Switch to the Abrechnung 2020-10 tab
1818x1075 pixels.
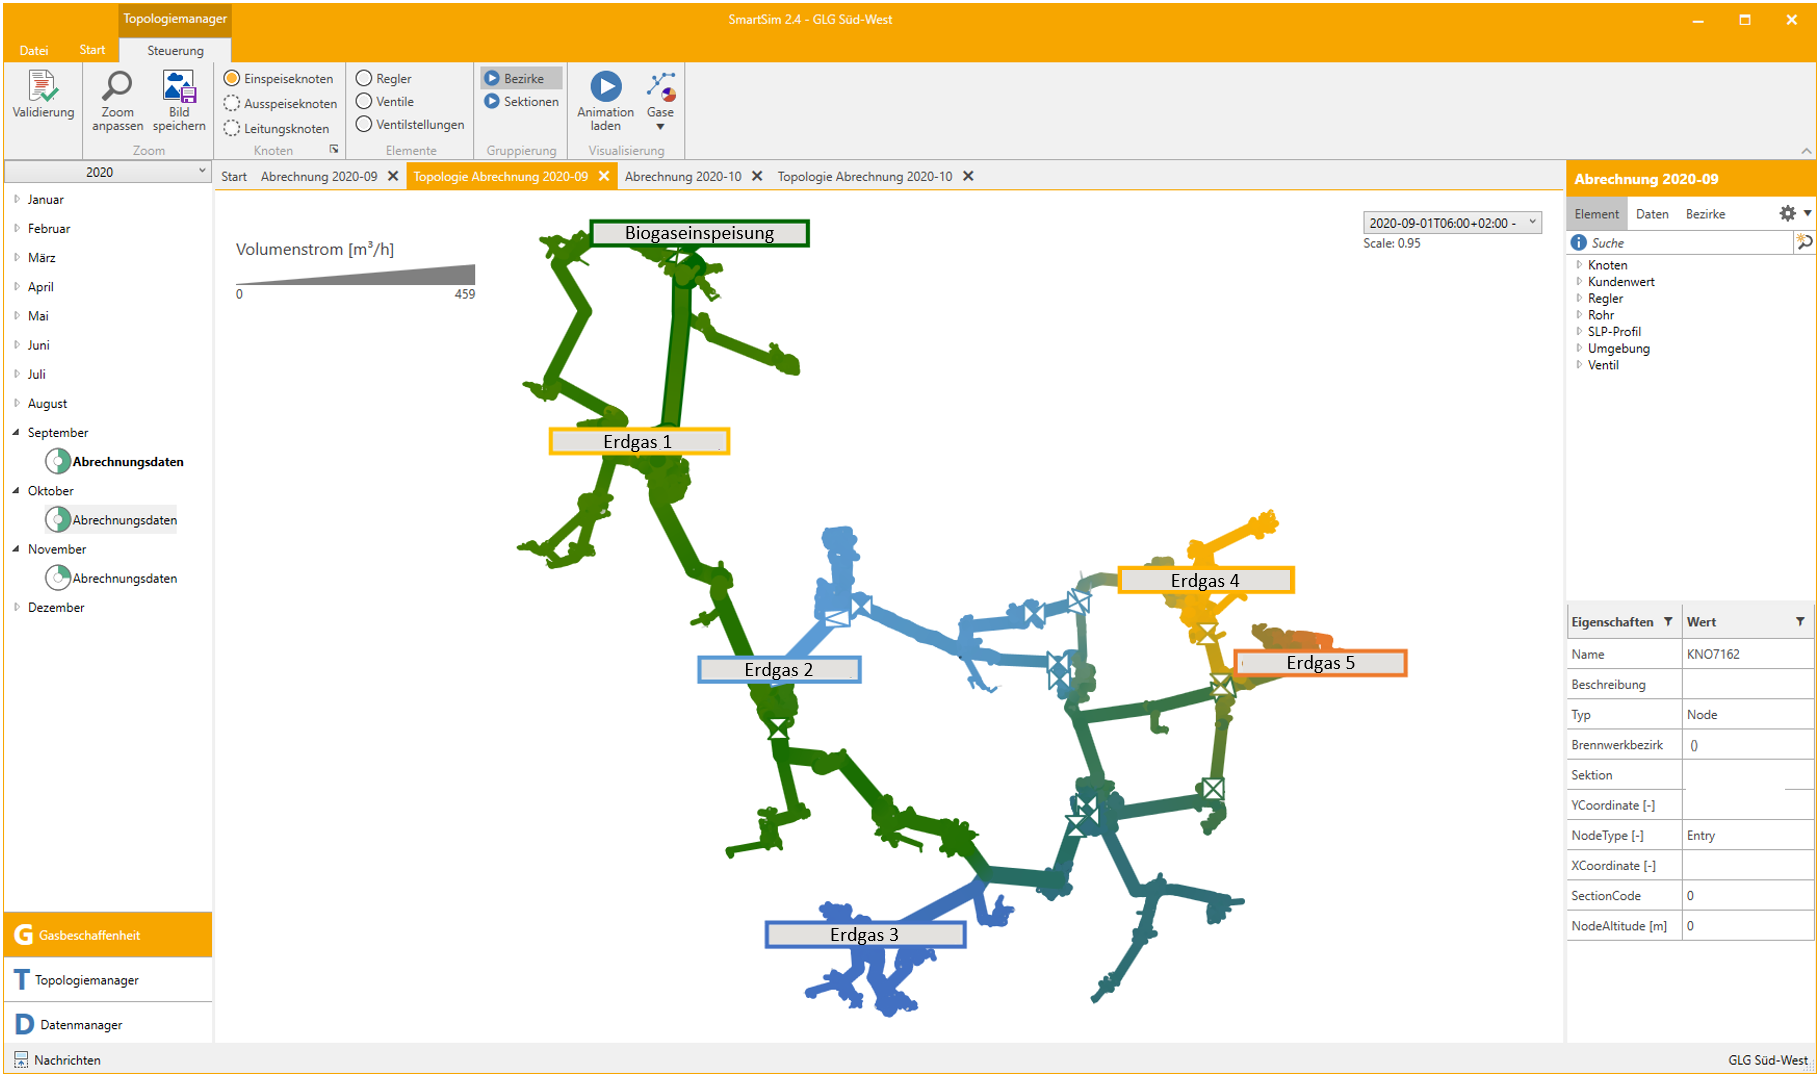click(683, 177)
